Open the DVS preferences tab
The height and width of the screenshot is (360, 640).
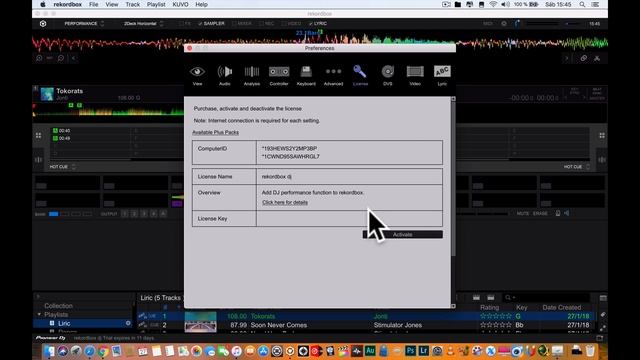coord(388,76)
